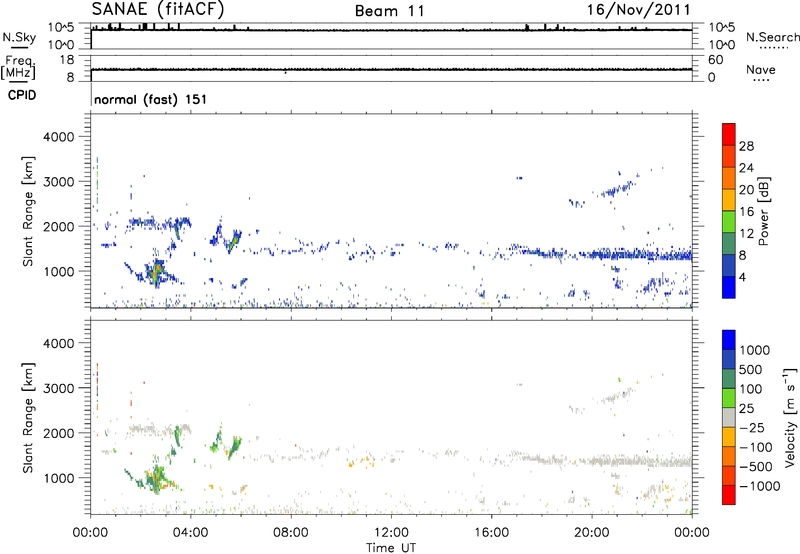
Task: Select the 08:00 time tick label
Action: point(290,533)
